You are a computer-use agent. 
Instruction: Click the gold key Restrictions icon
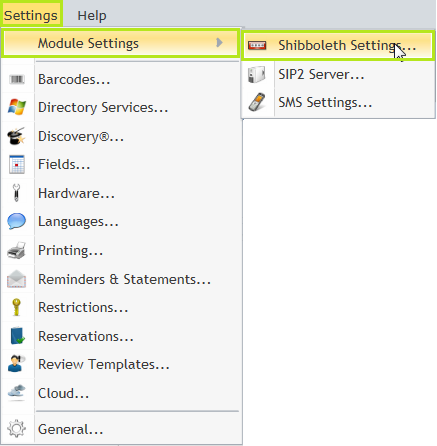coord(16,307)
